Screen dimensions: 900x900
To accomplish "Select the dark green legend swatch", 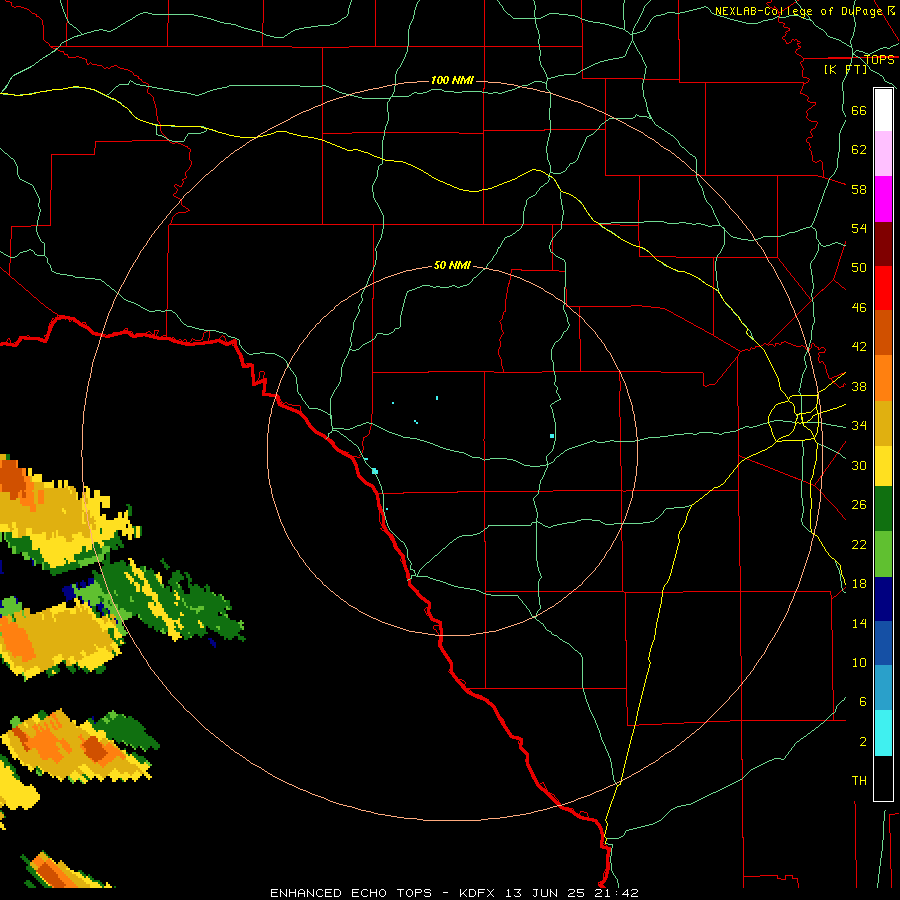I will [883, 509].
